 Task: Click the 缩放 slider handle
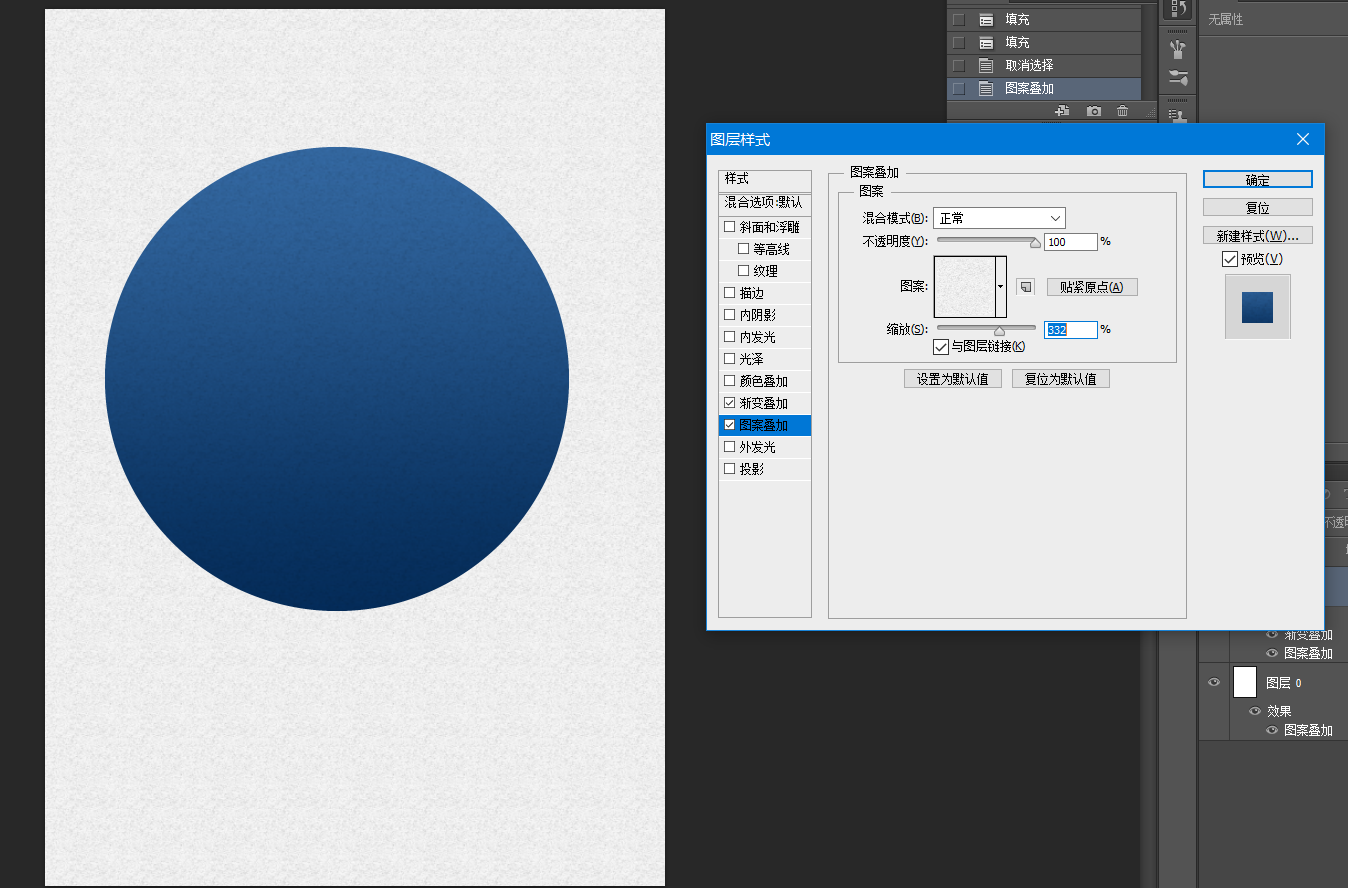(x=999, y=331)
